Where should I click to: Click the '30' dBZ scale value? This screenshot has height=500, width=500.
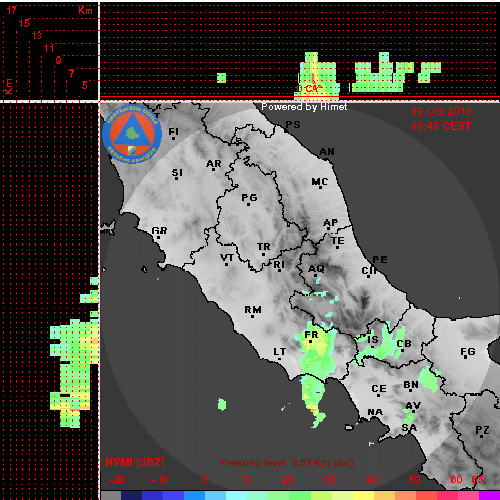point(329,480)
